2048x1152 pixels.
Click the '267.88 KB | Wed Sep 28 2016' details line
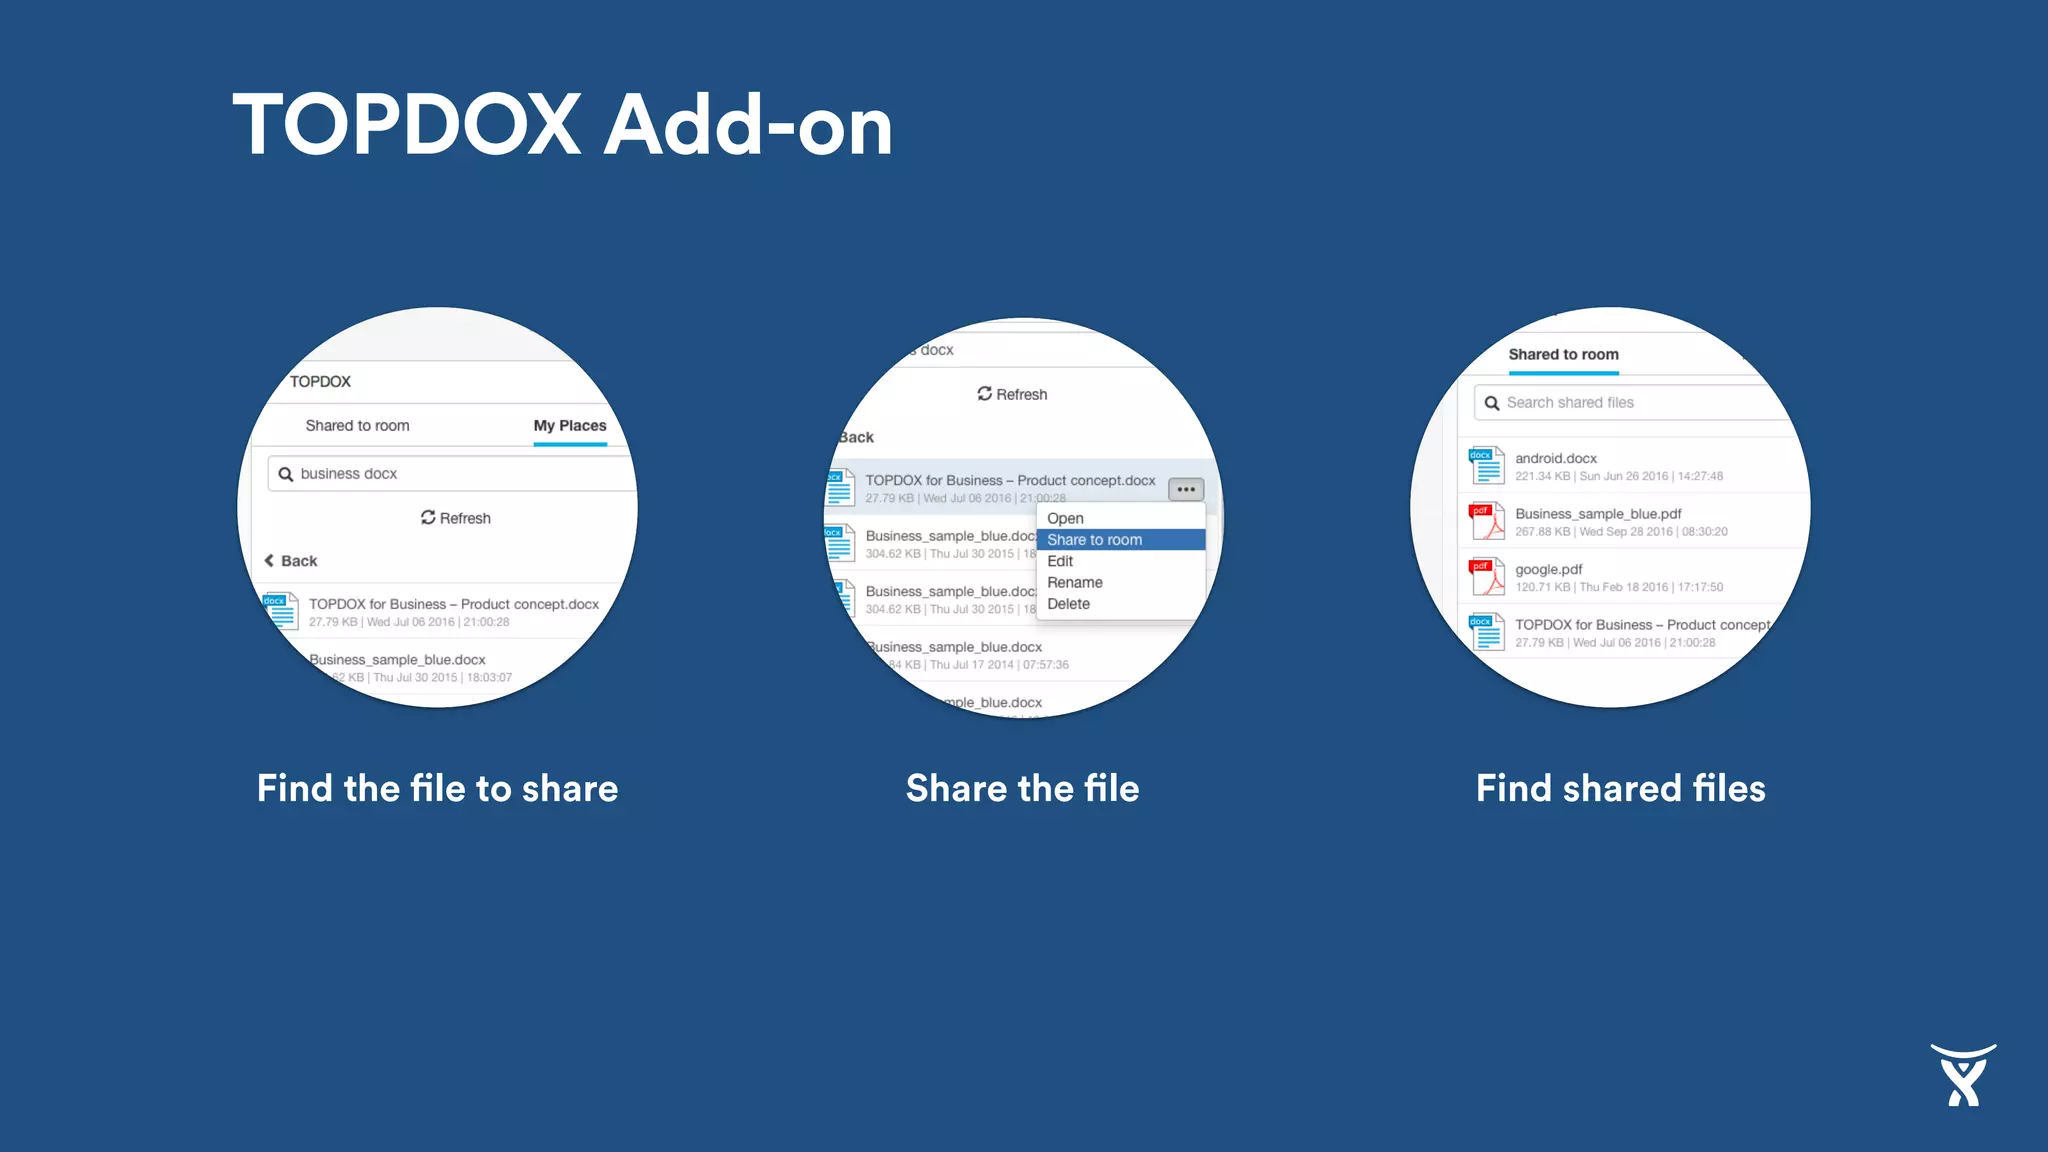coord(1621,532)
